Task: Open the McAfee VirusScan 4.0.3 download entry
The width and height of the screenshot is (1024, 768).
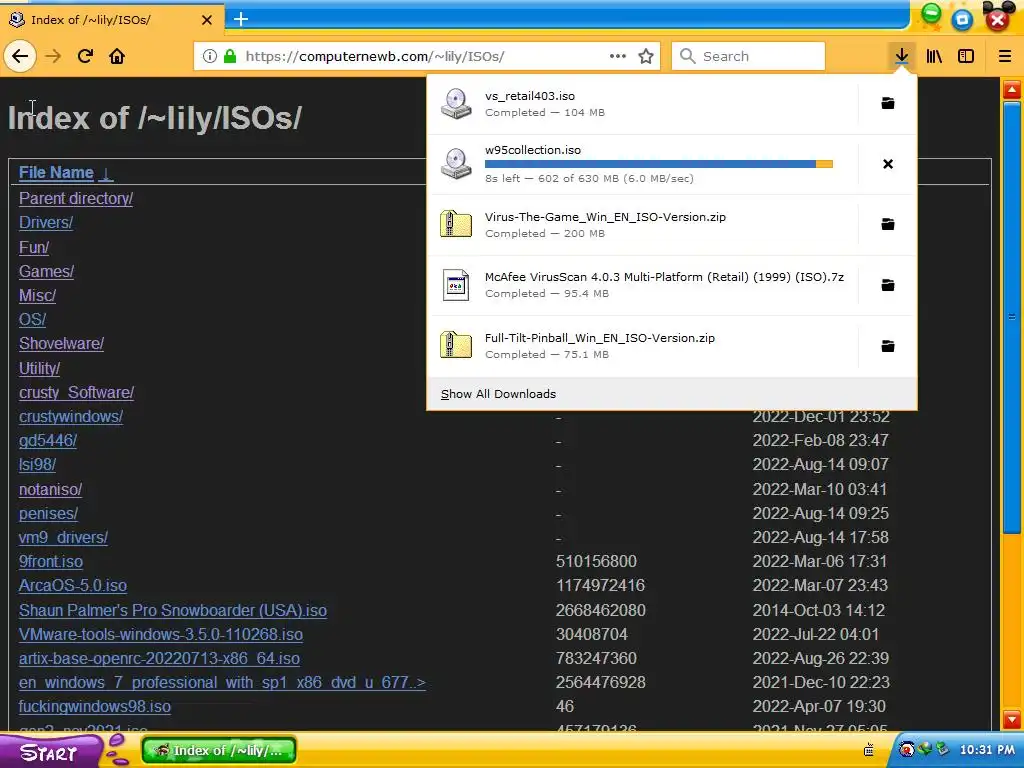Action: click(643, 285)
